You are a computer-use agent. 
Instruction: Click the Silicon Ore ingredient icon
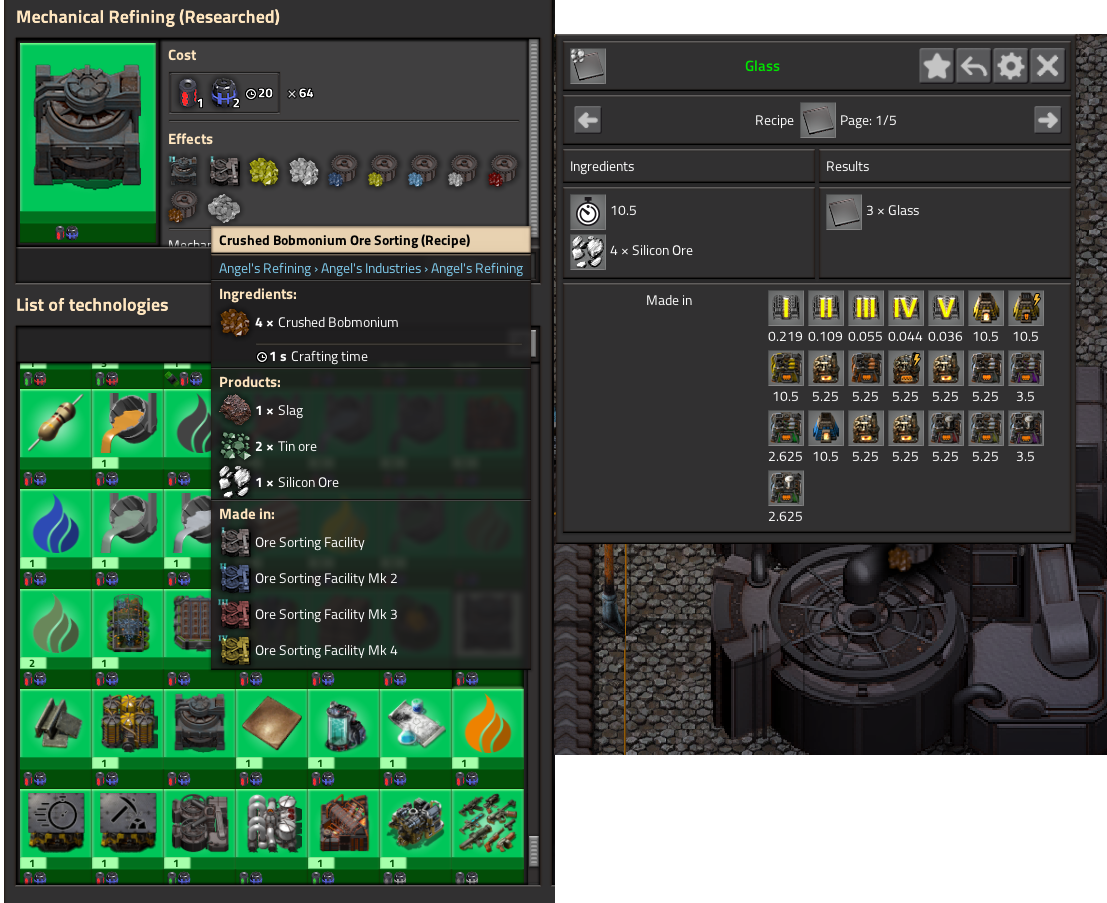tap(587, 251)
